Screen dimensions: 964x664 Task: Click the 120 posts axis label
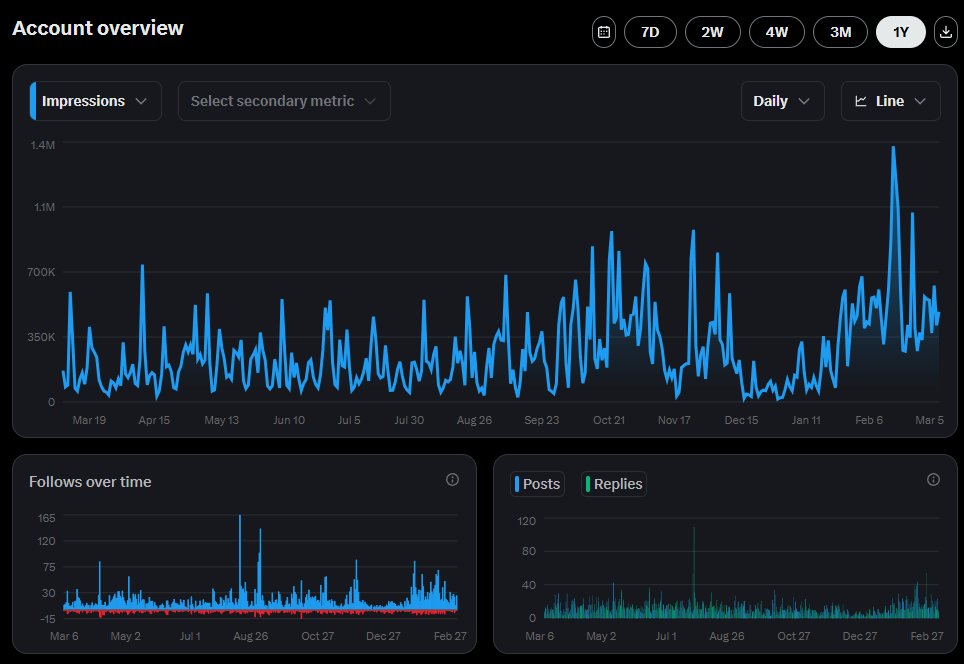click(x=526, y=521)
